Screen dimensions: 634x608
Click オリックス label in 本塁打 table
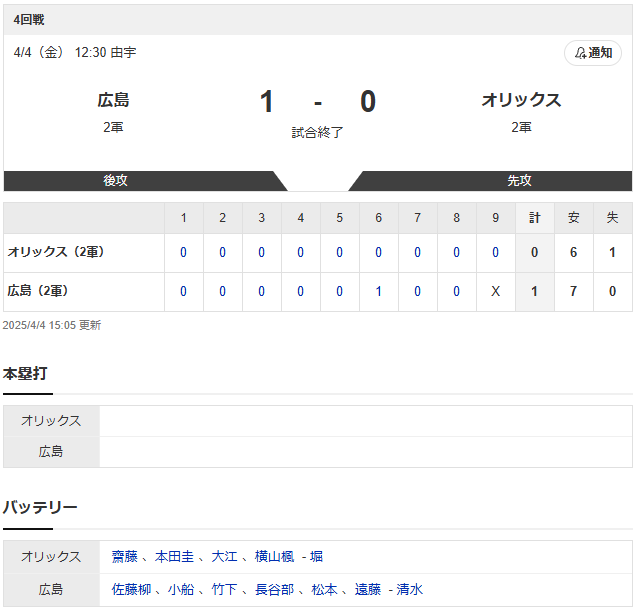coord(51,421)
